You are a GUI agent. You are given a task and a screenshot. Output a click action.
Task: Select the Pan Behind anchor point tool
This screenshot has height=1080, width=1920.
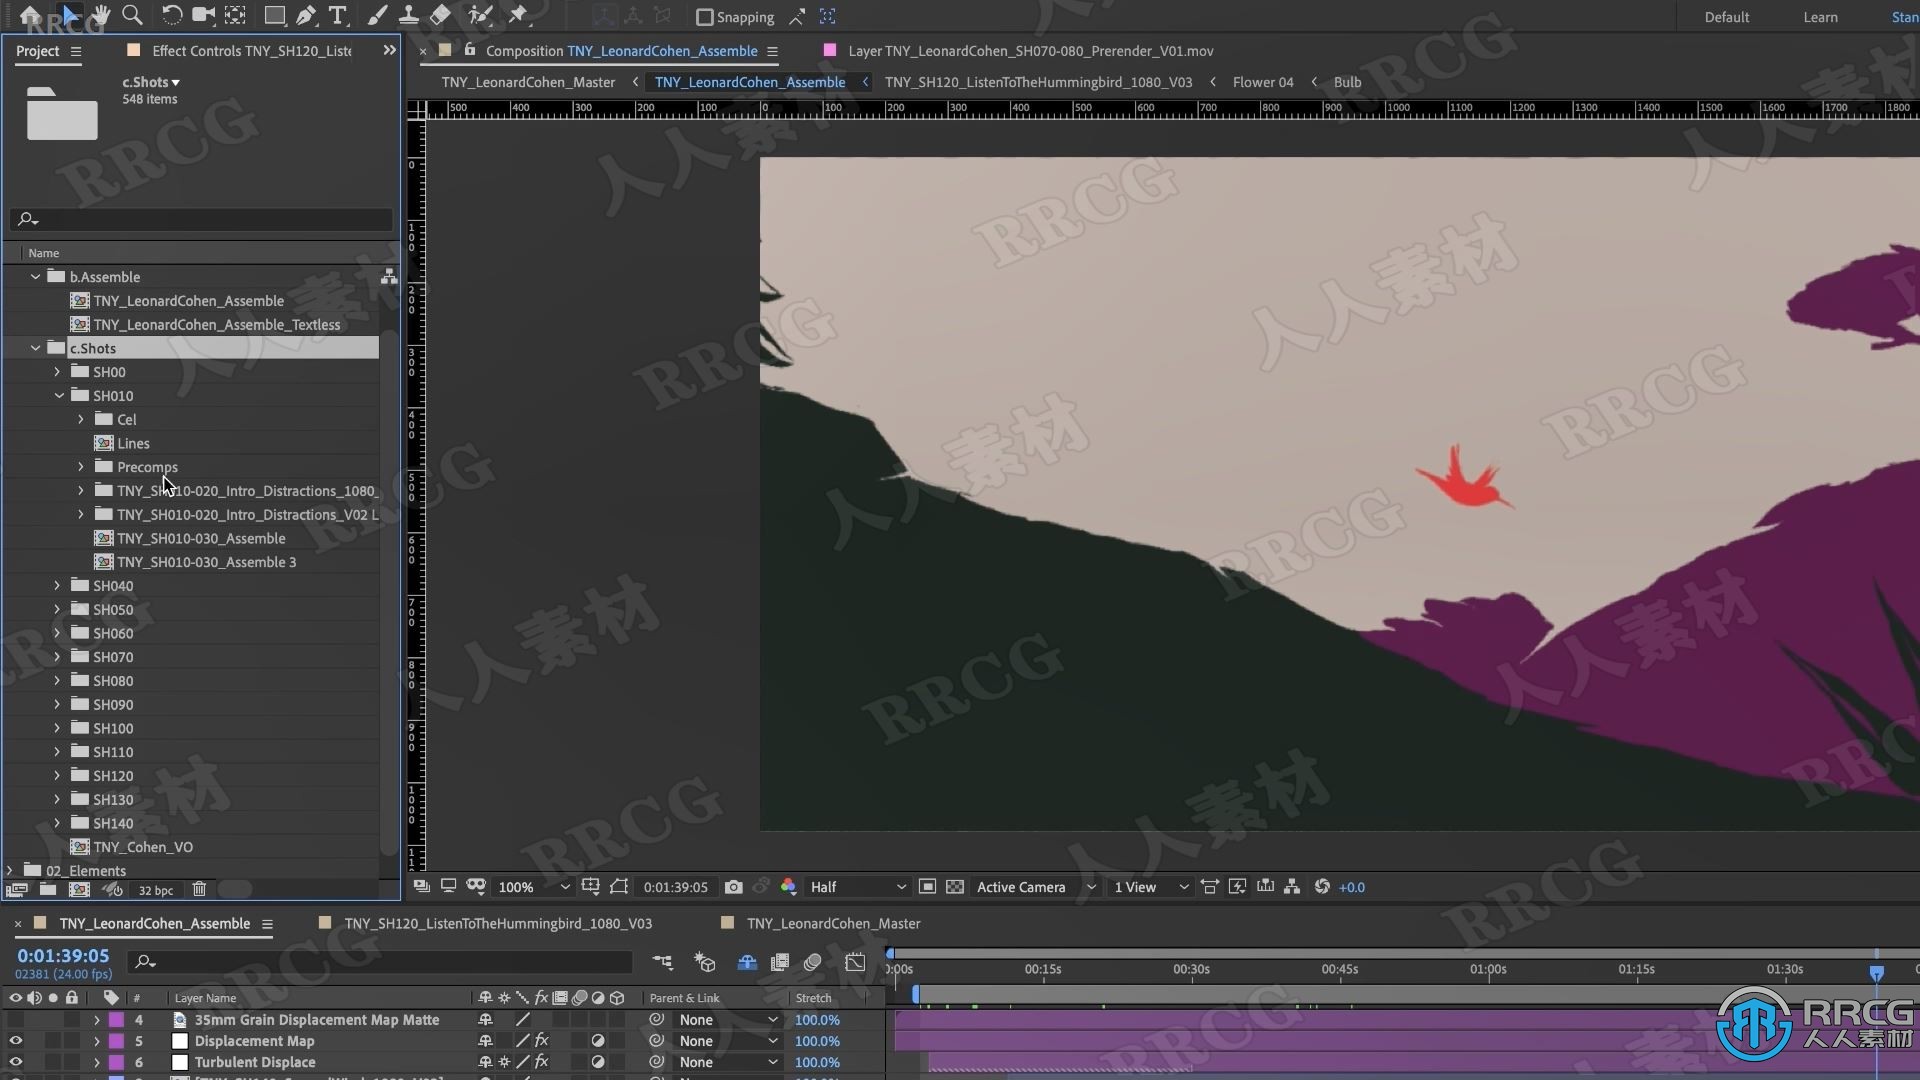235,15
